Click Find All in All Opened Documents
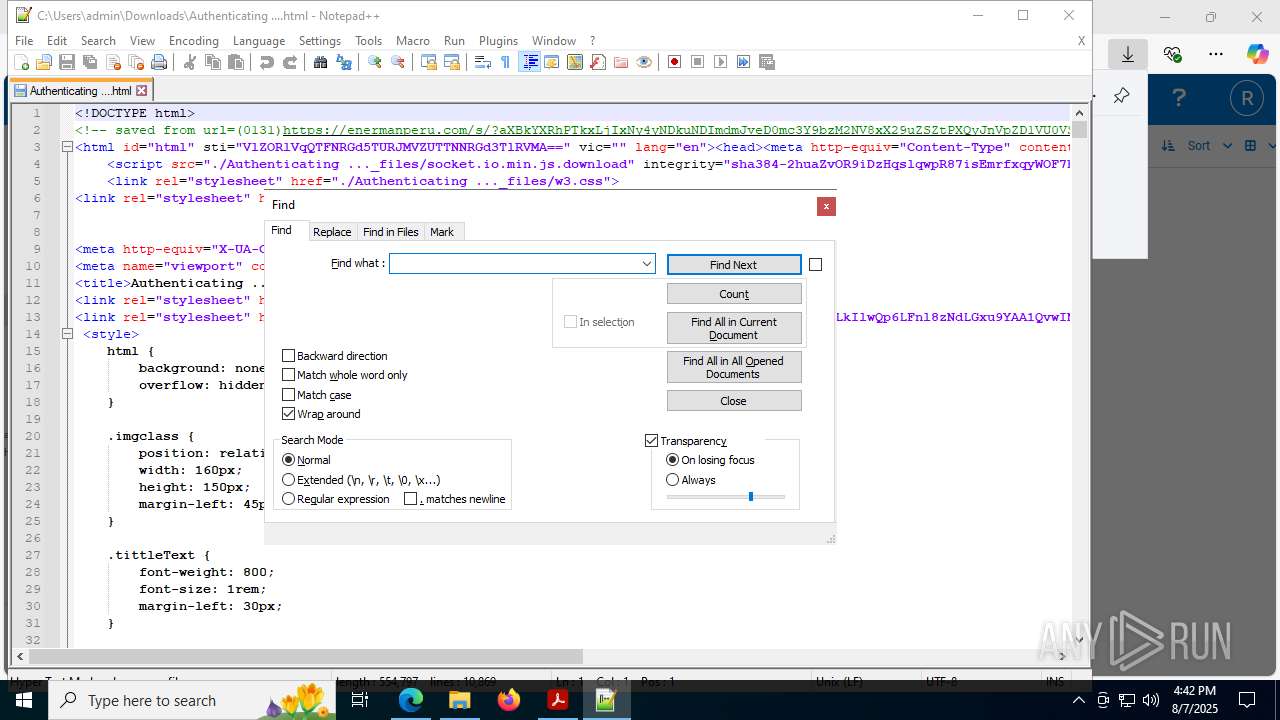 [x=734, y=367]
